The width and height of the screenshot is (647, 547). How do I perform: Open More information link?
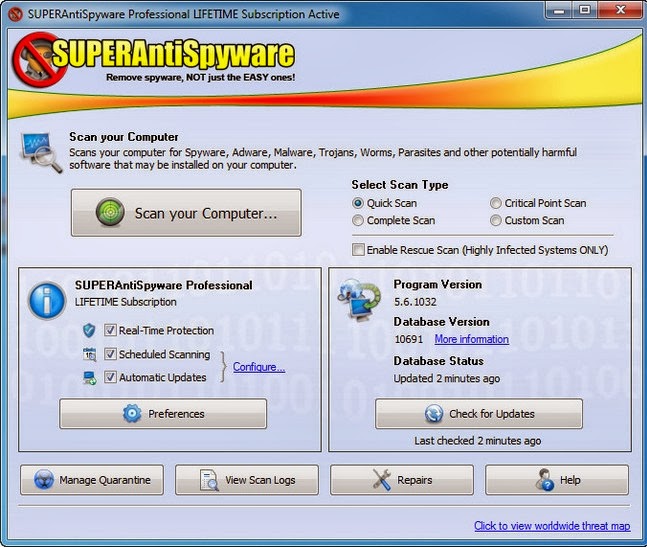pyautogui.click(x=471, y=339)
